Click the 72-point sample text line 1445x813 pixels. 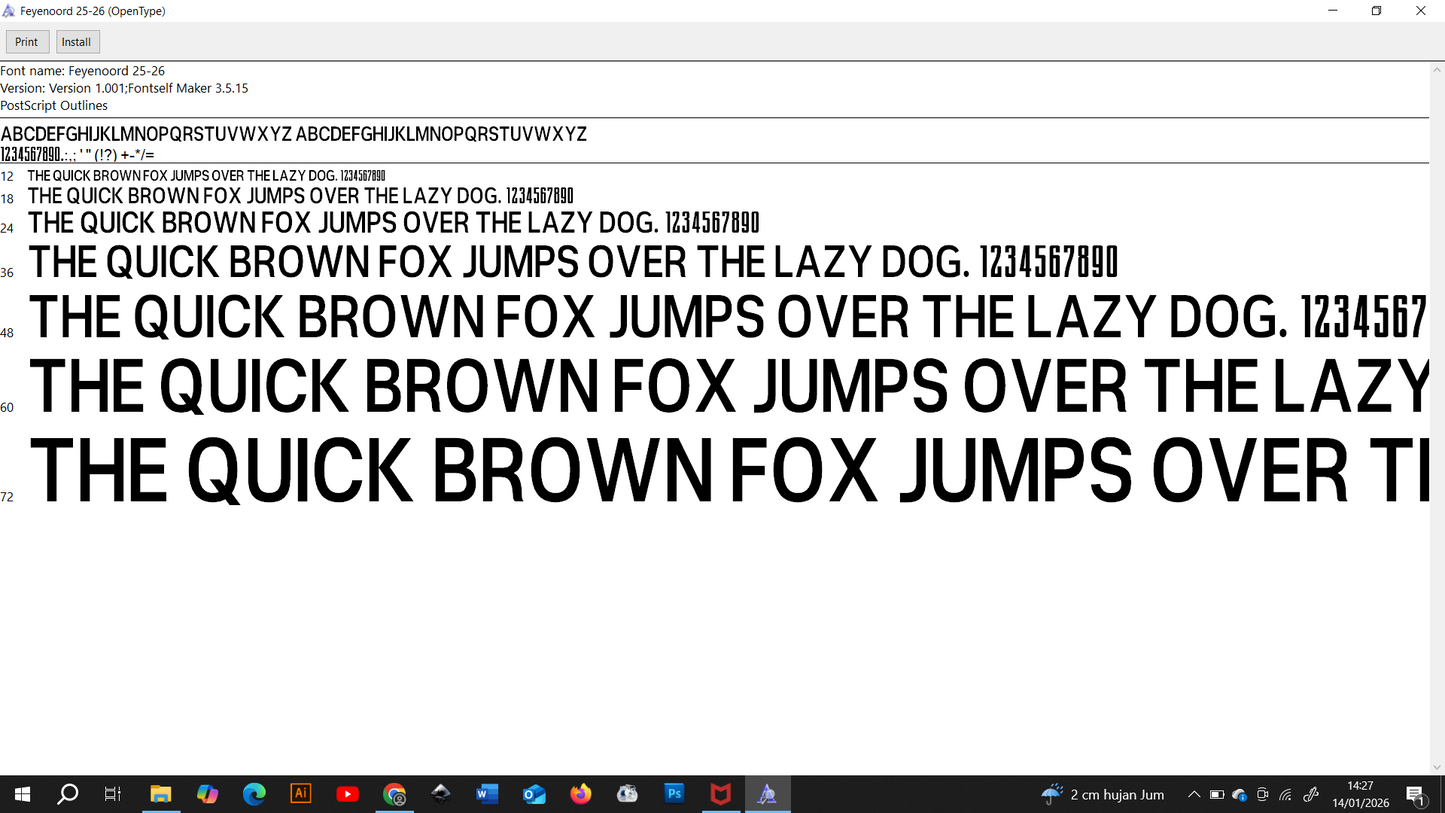click(x=729, y=471)
